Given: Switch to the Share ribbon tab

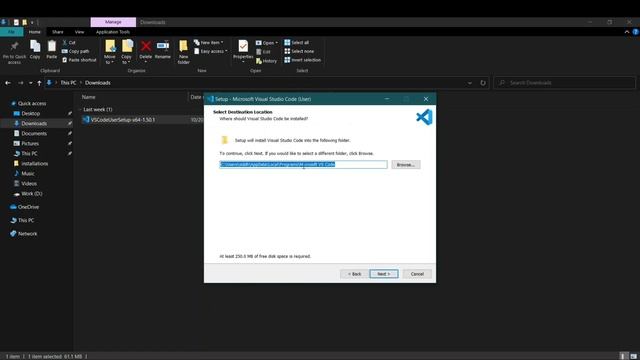Looking at the screenshot, I should pos(58,32).
